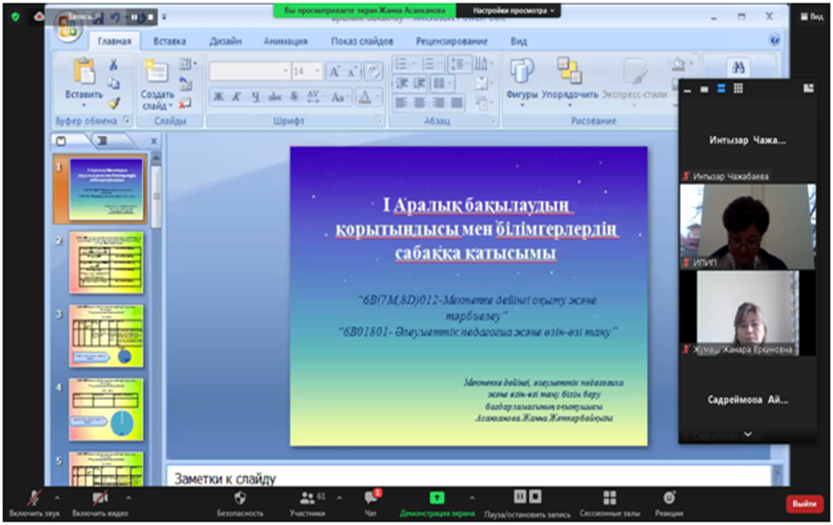Pause or stop the recording
833x525 pixels.
(527, 497)
